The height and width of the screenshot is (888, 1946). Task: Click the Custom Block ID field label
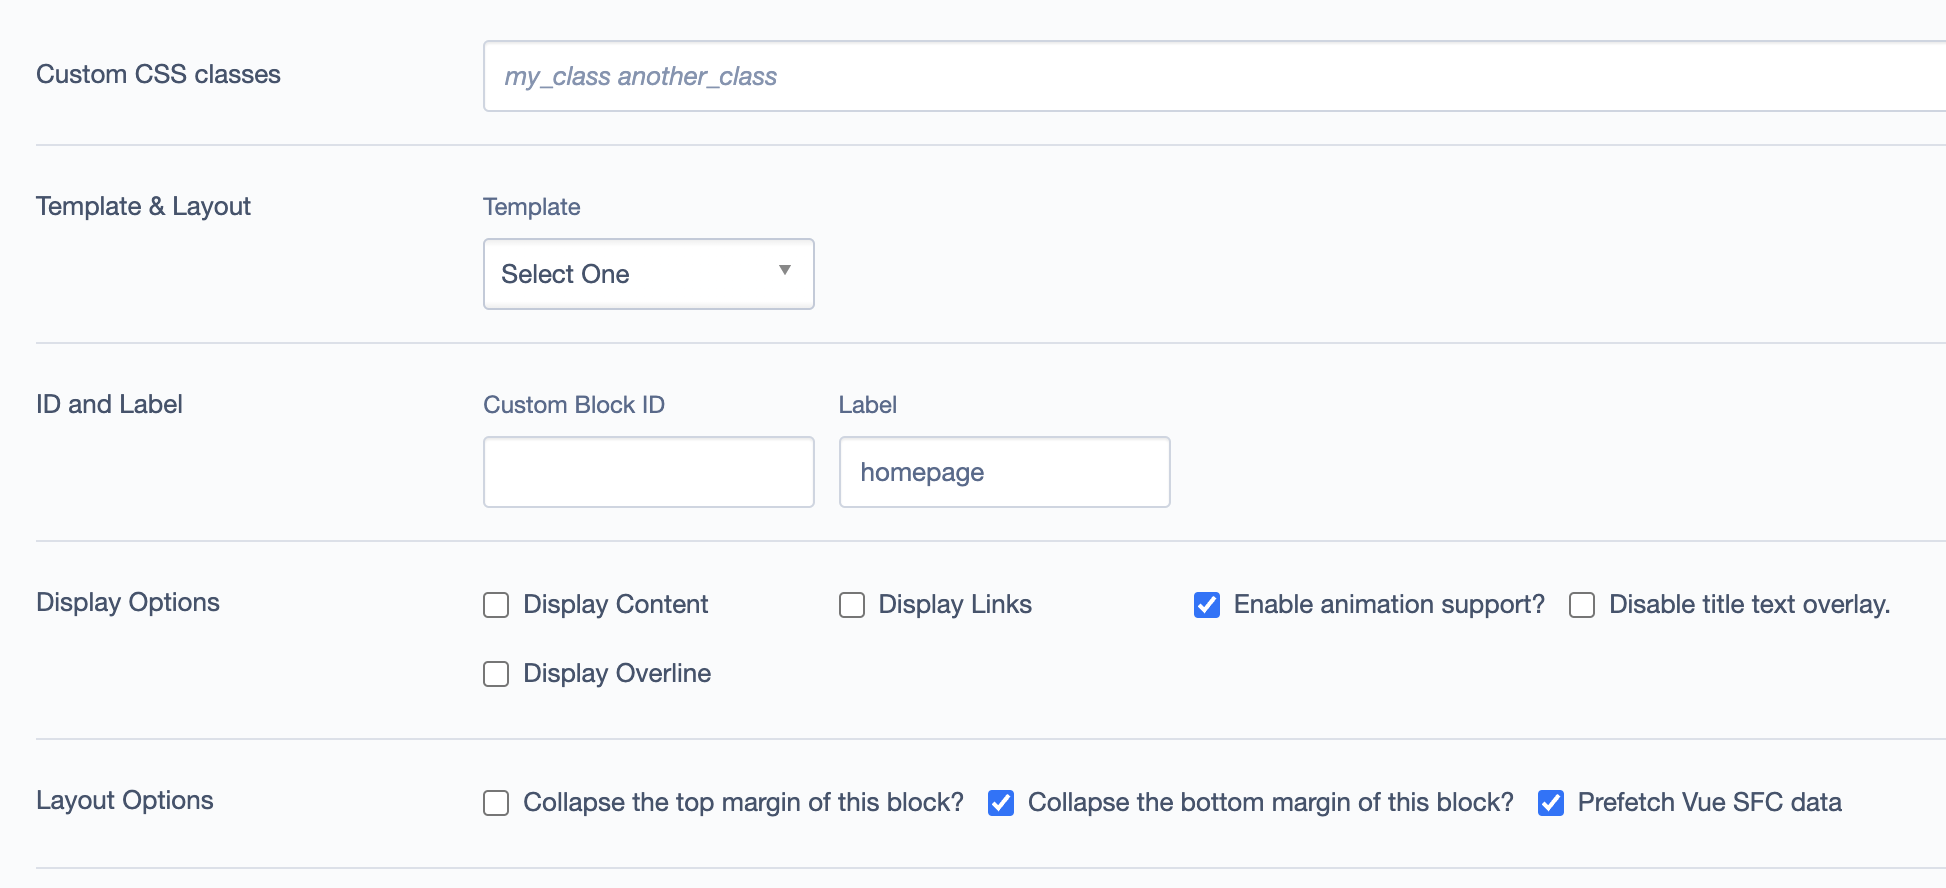tap(573, 404)
